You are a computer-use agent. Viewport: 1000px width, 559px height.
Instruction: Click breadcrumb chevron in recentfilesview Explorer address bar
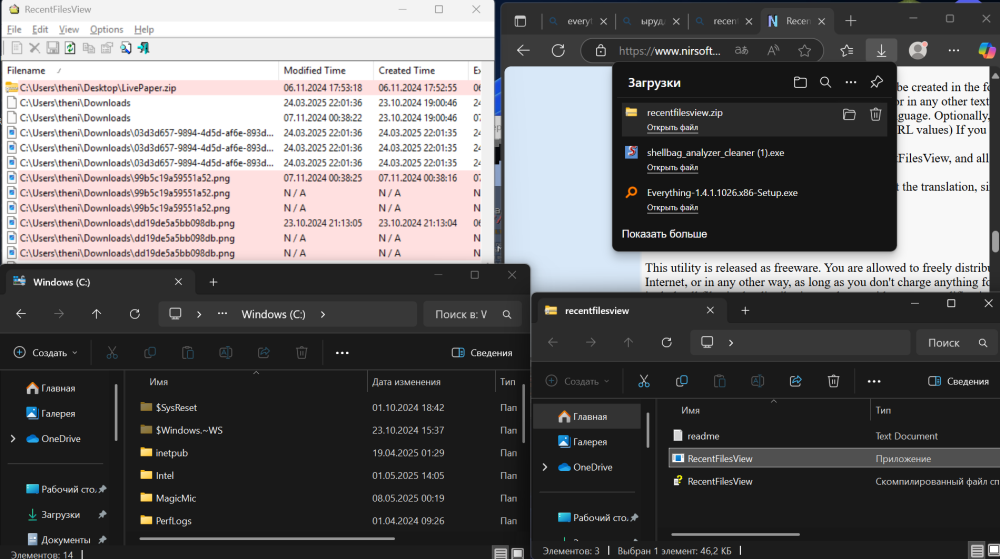pos(731,343)
